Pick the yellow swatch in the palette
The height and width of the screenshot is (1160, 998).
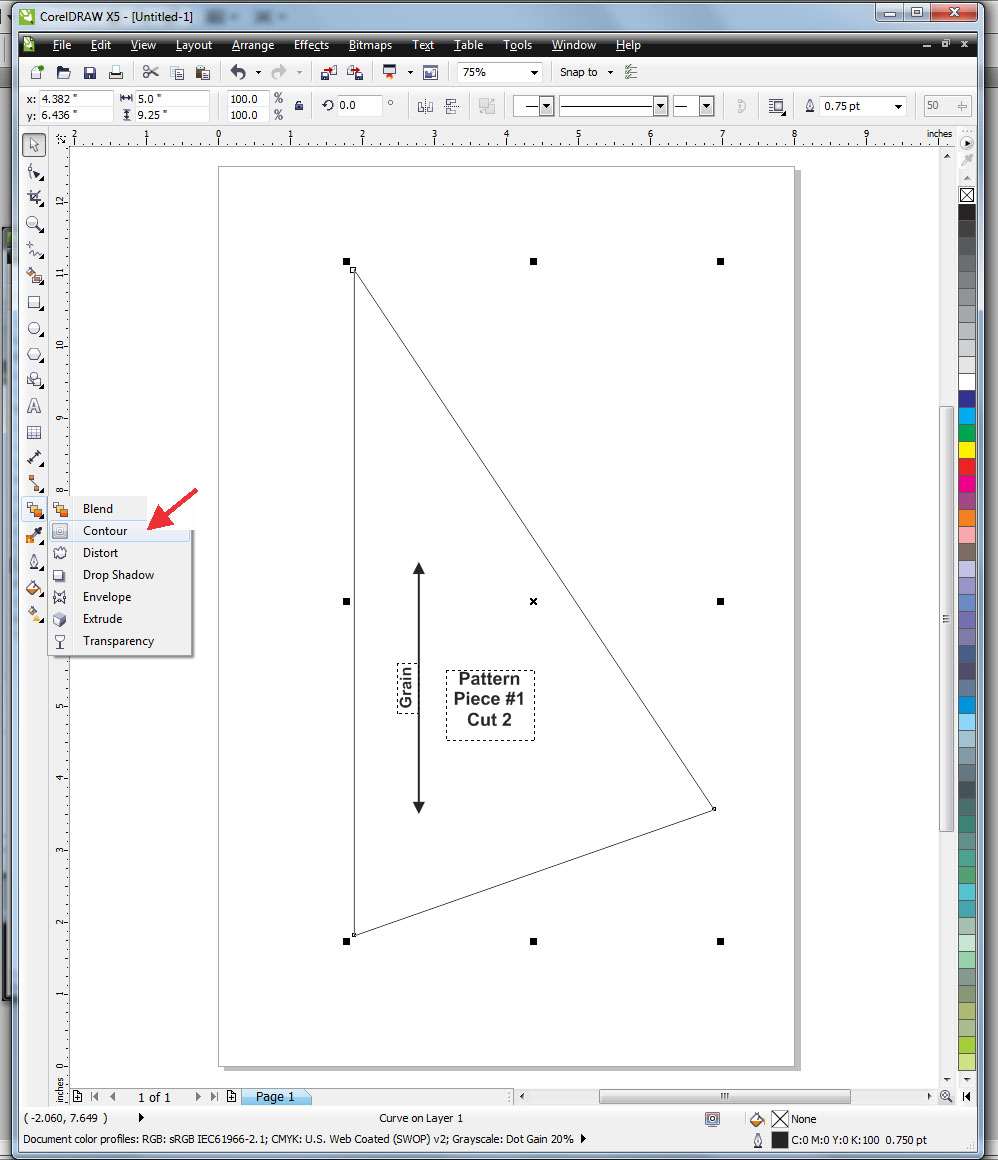click(x=966, y=450)
